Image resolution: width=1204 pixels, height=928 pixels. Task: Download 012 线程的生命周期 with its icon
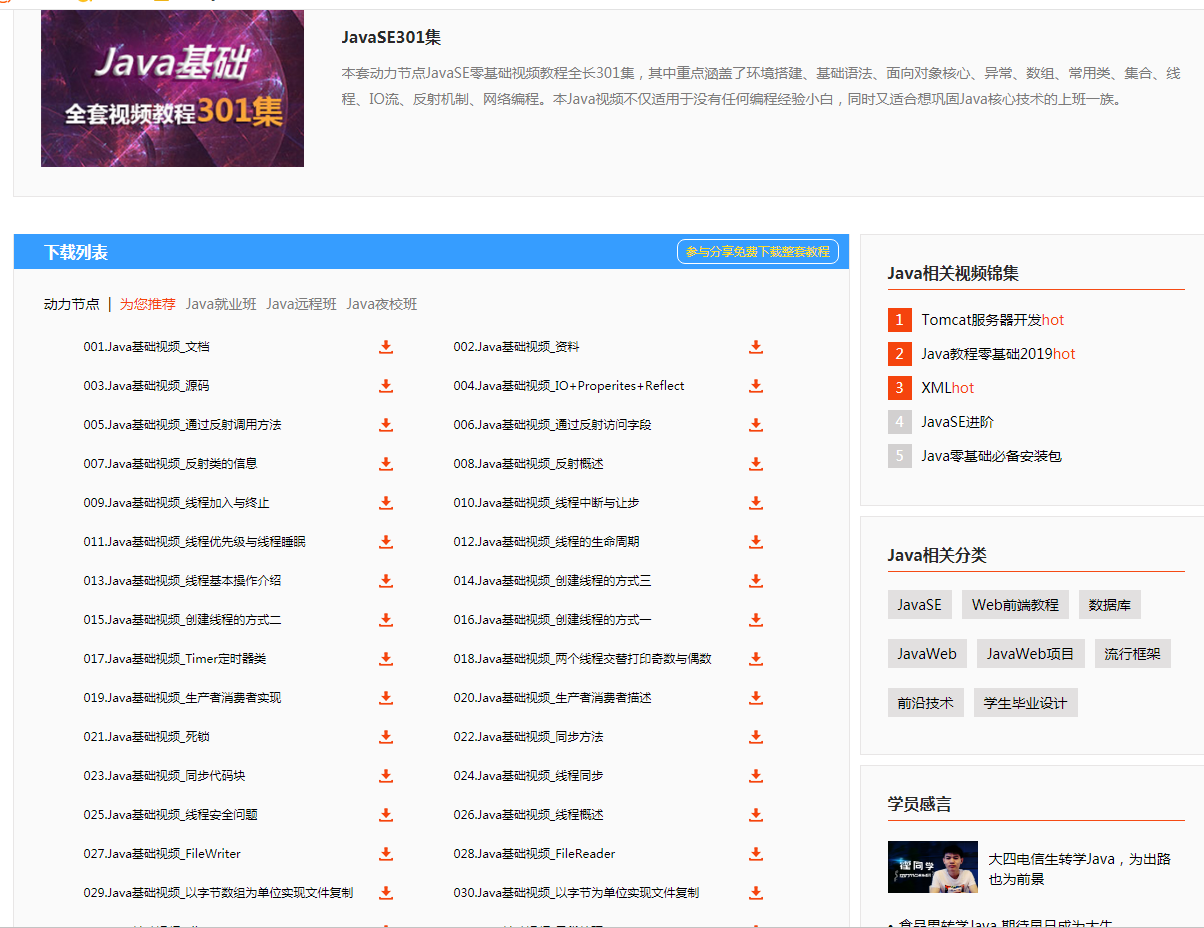(x=756, y=542)
